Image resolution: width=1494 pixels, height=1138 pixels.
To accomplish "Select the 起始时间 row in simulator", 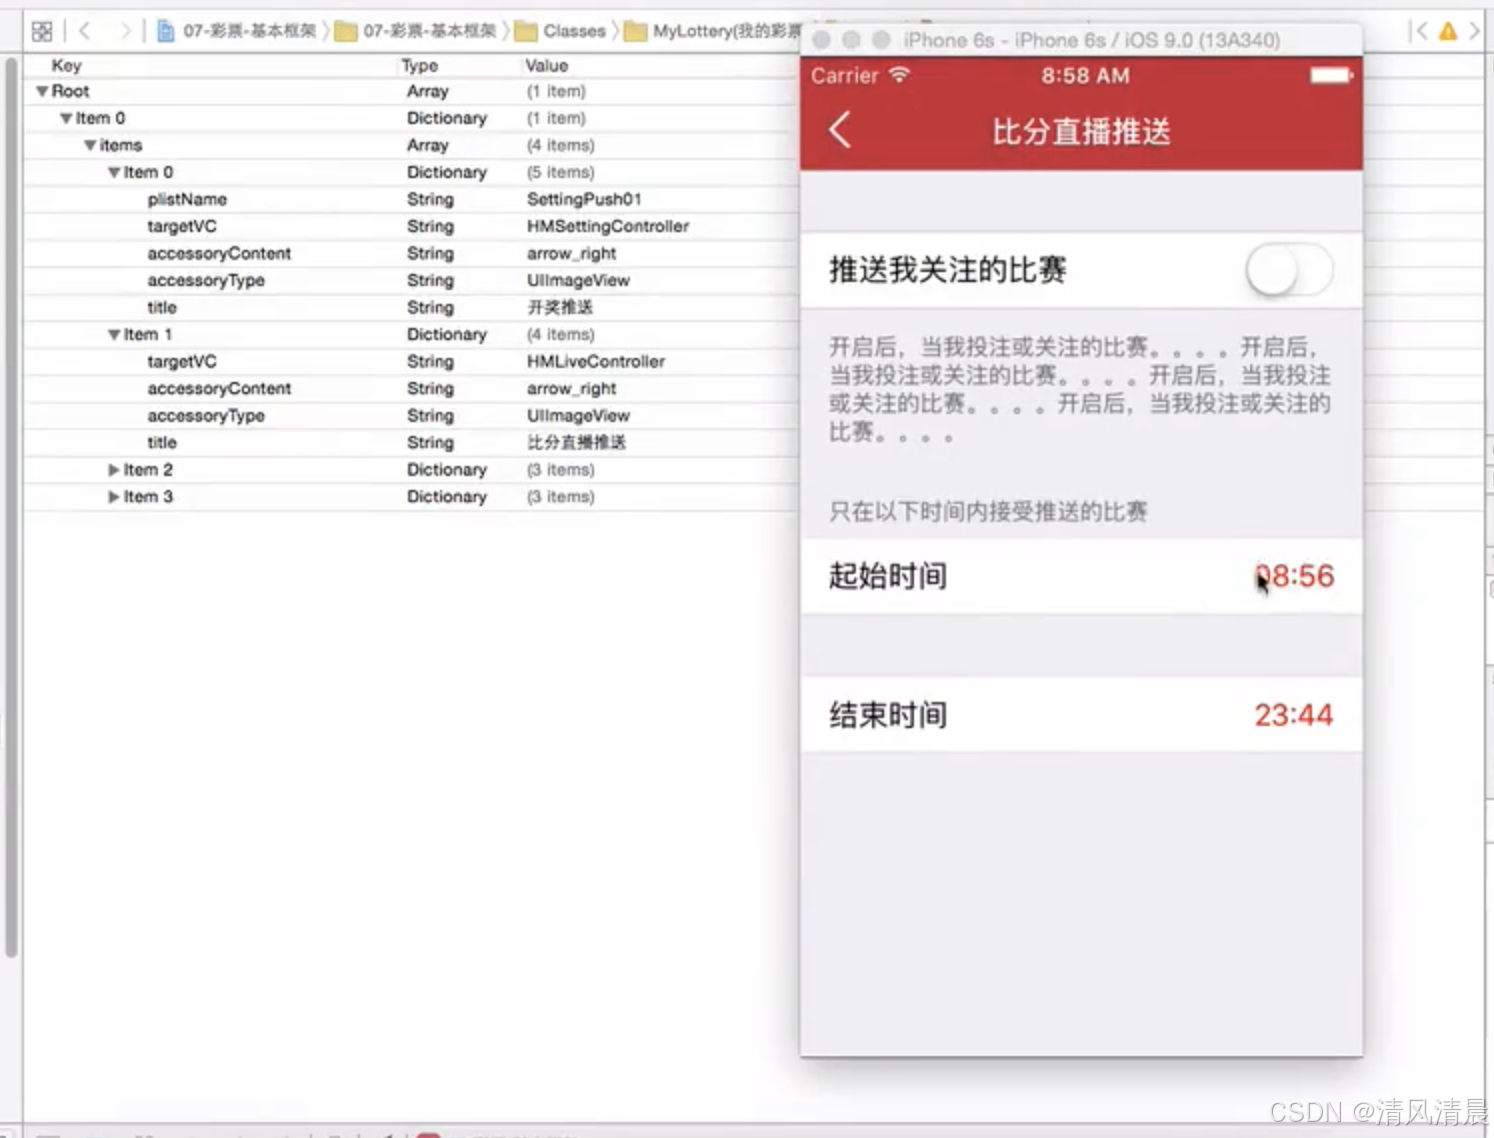I will click(x=1081, y=576).
